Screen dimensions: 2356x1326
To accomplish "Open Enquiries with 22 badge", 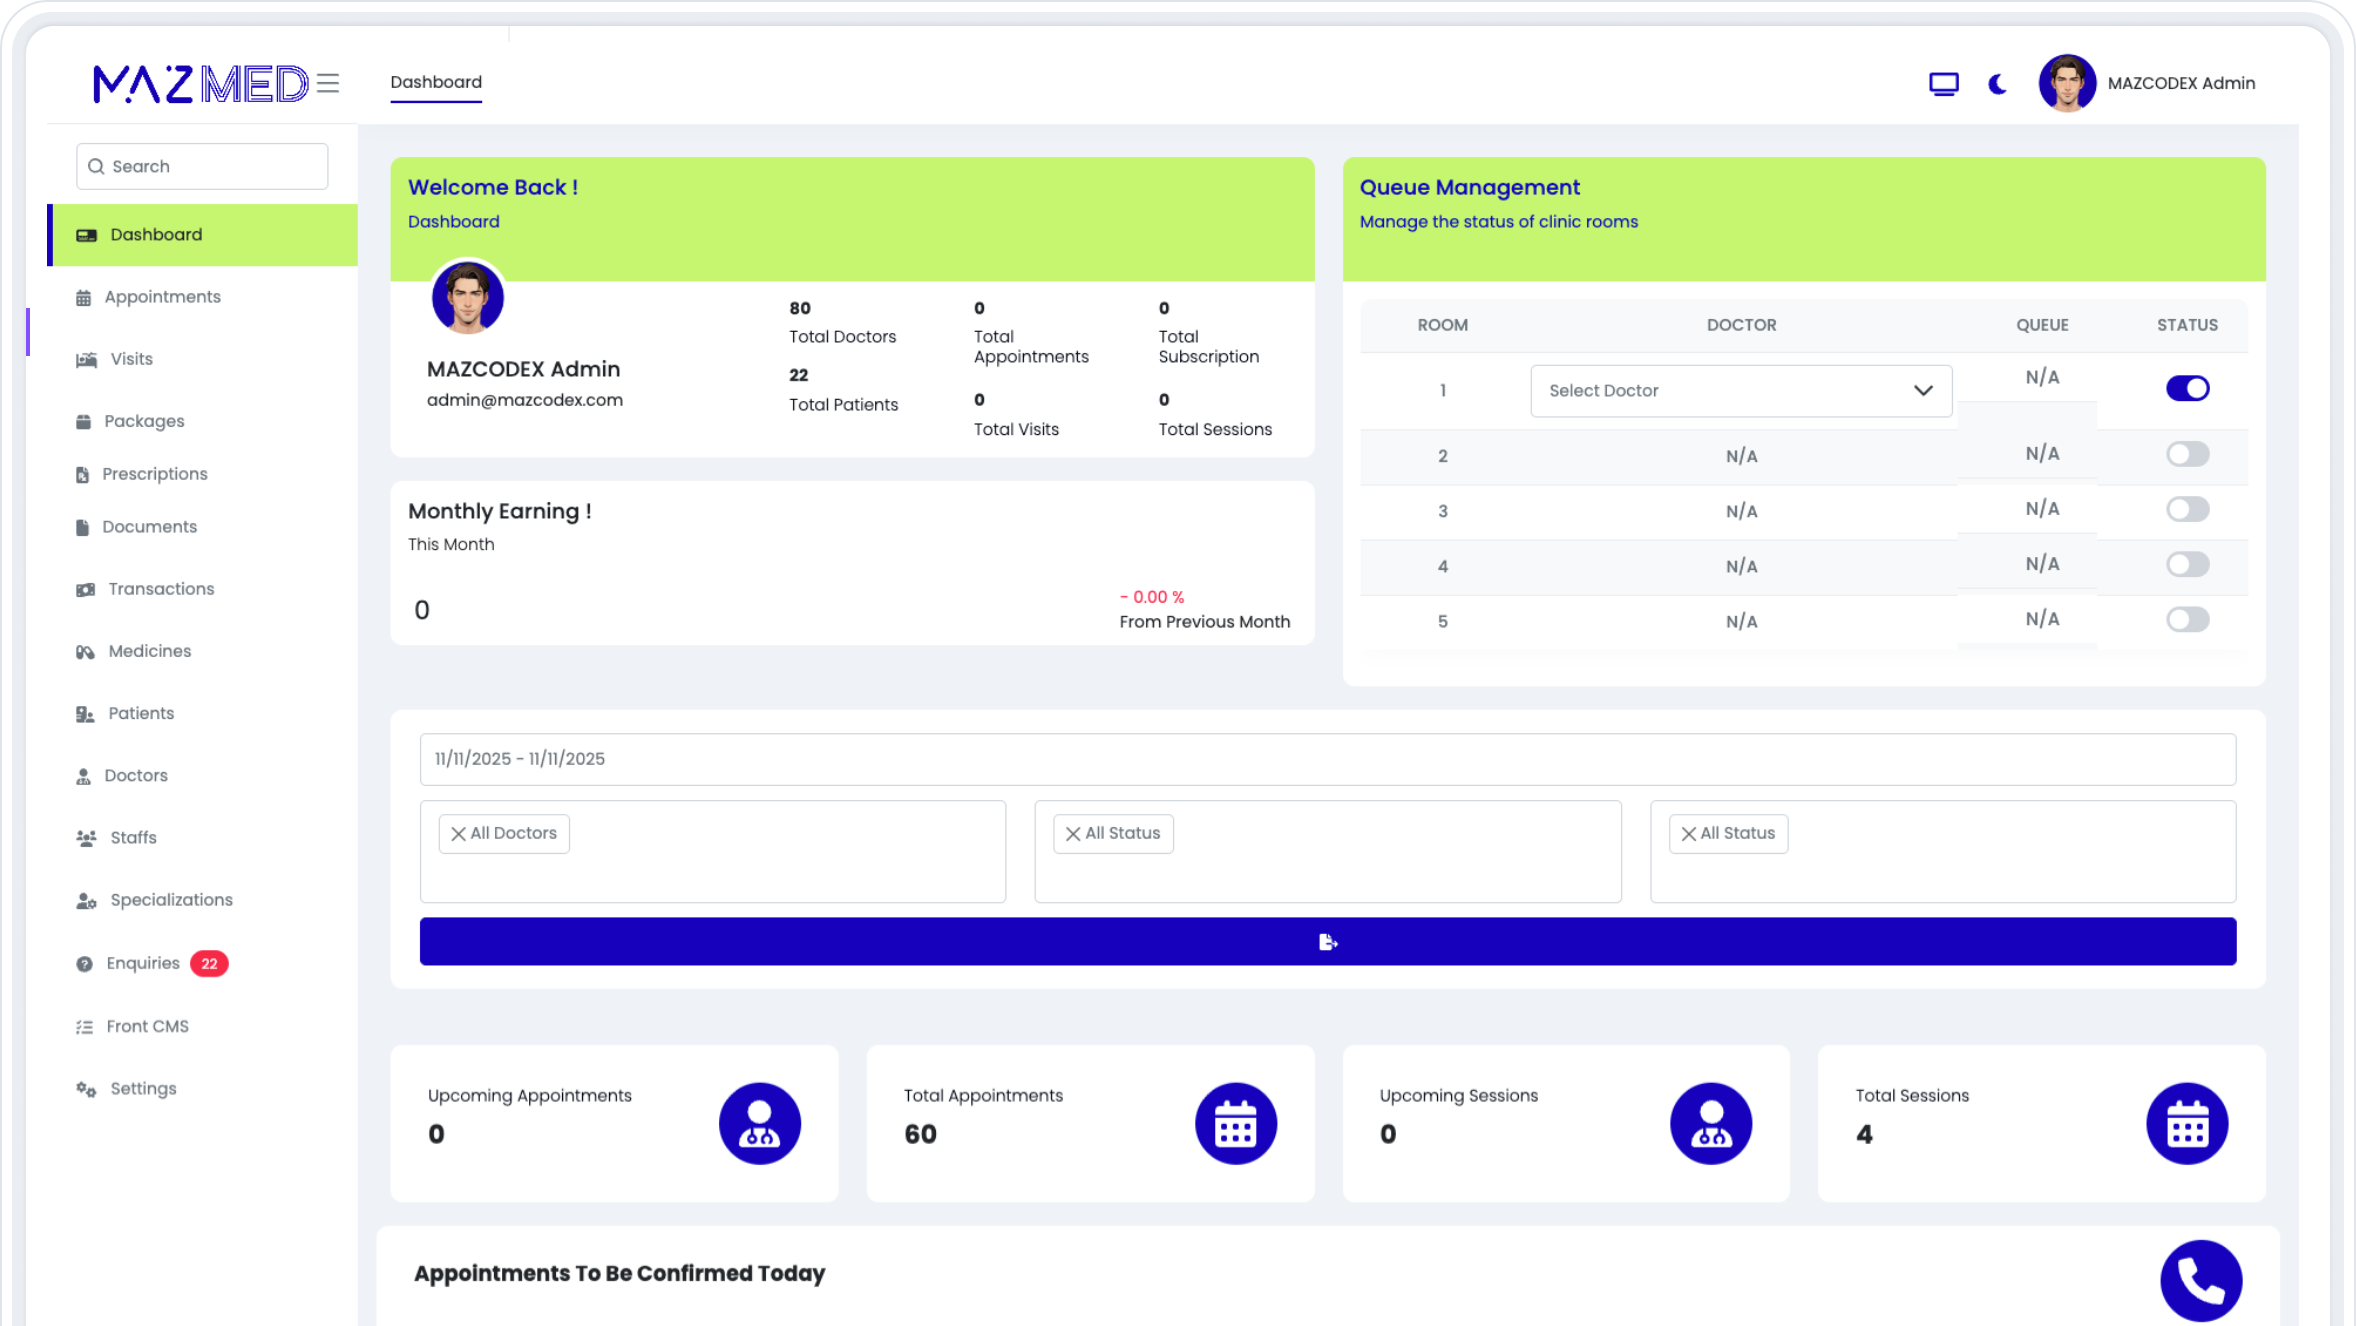I will click(143, 963).
